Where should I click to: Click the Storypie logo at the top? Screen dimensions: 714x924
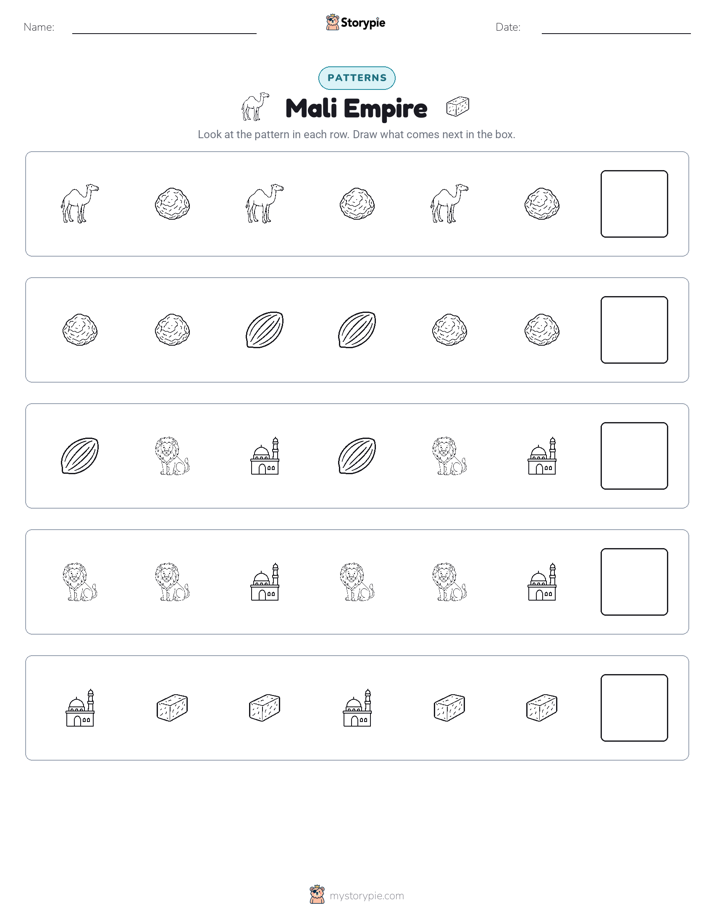click(355, 22)
